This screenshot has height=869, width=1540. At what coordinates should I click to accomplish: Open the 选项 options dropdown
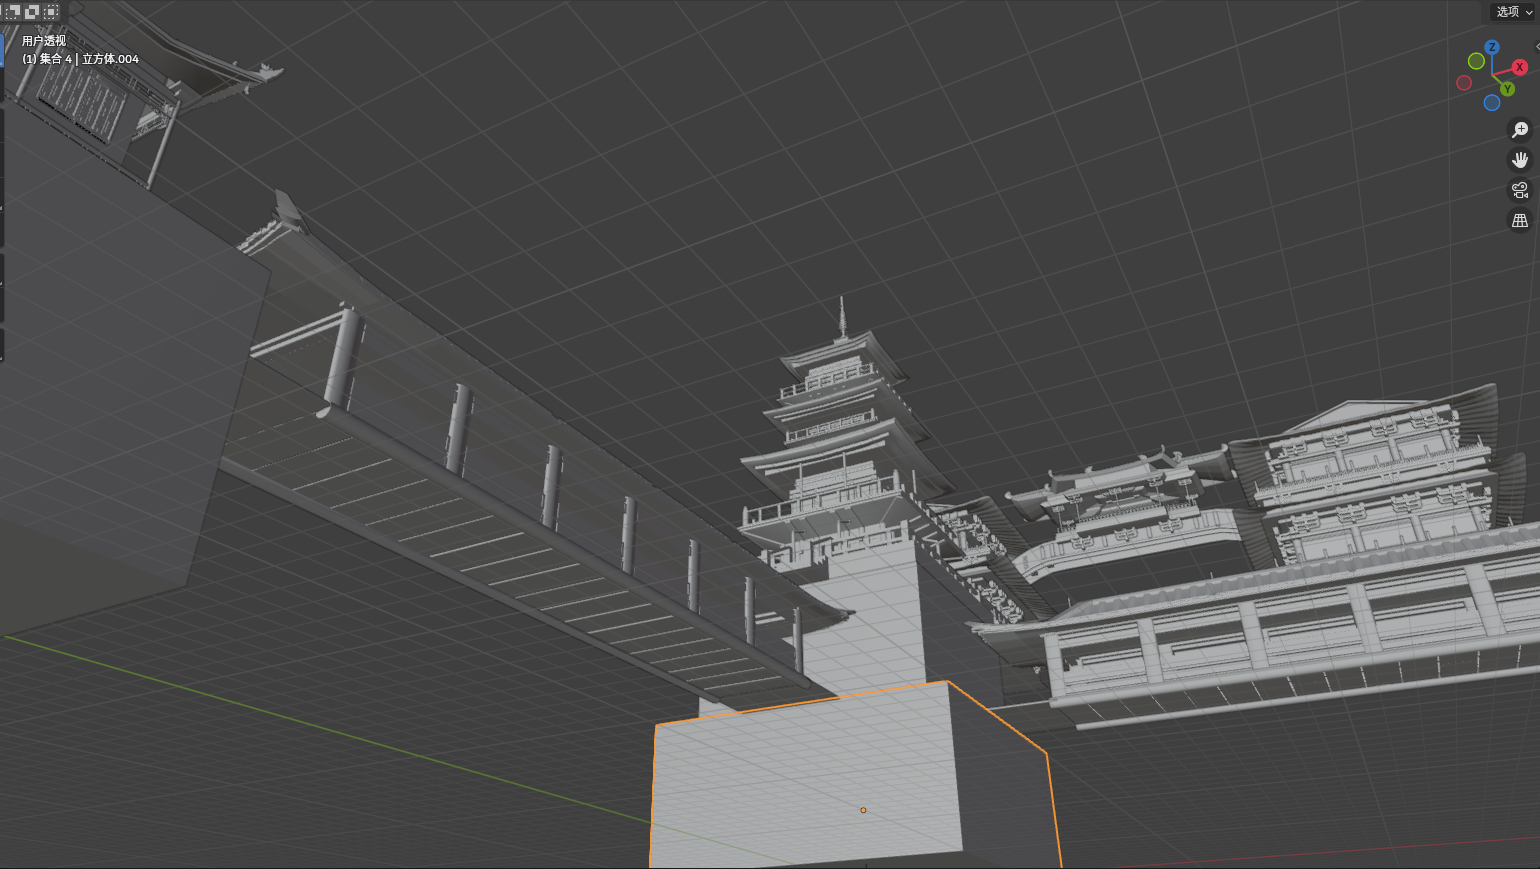(x=1513, y=12)
